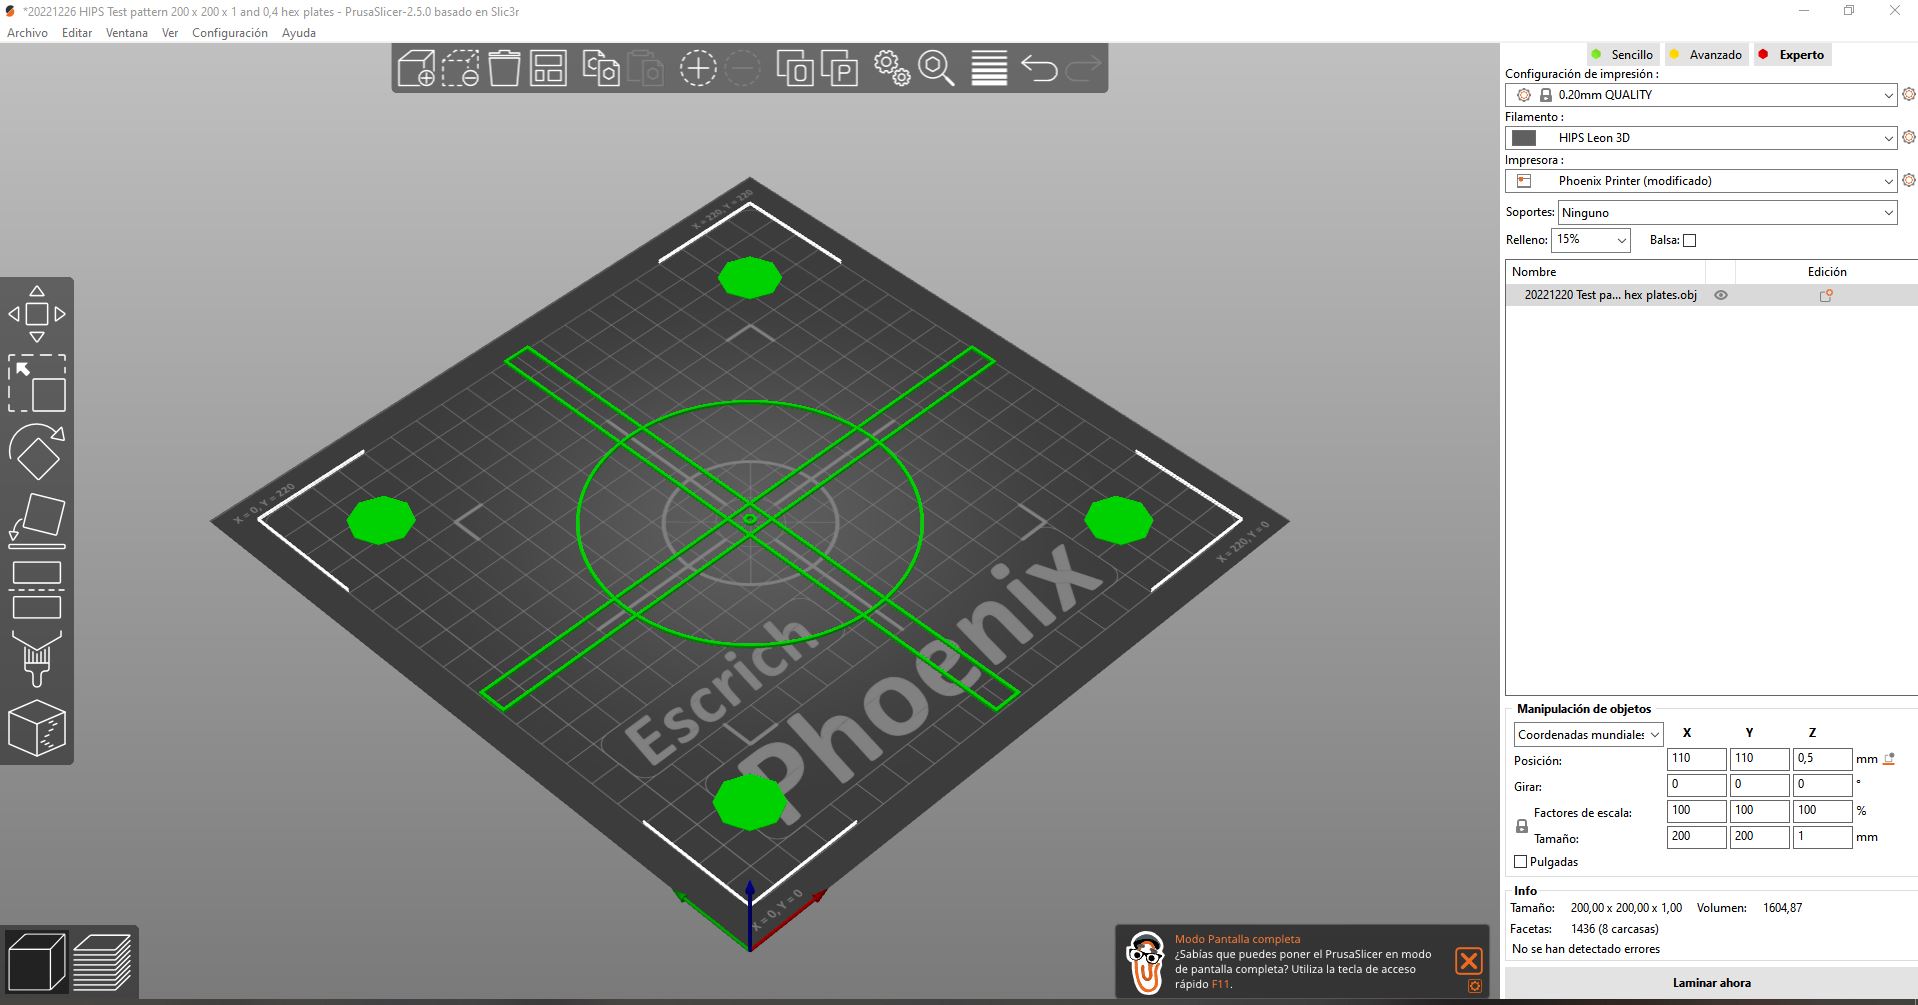Select the Rotate tool
This screenshot has height=1005, width=1918.
tap(37, 452)
